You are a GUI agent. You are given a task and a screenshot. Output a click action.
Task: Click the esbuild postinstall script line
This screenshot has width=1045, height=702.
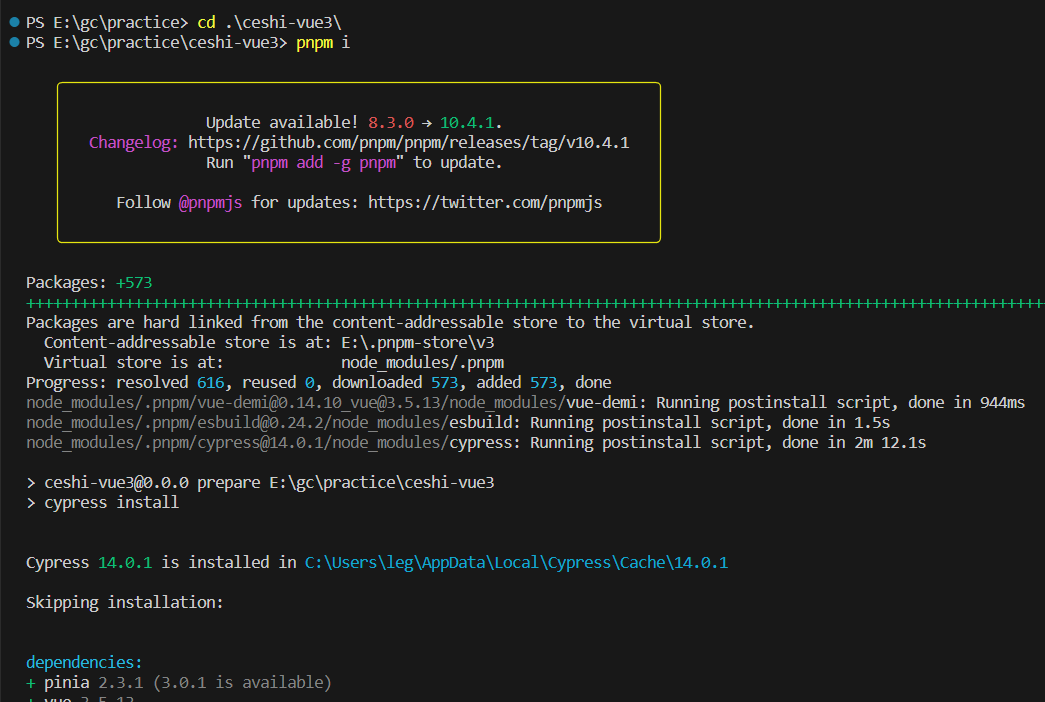click(458, 423)
